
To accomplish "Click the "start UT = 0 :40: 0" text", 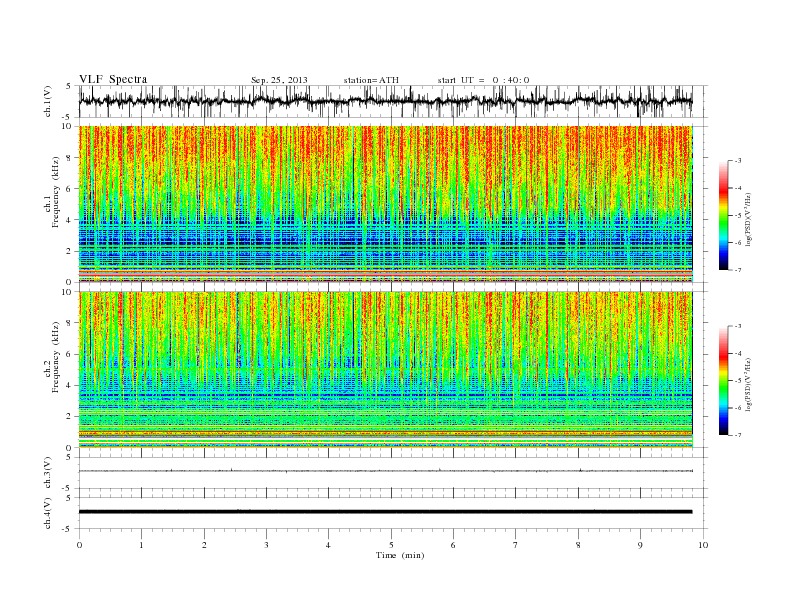I will tap(483, 80).
